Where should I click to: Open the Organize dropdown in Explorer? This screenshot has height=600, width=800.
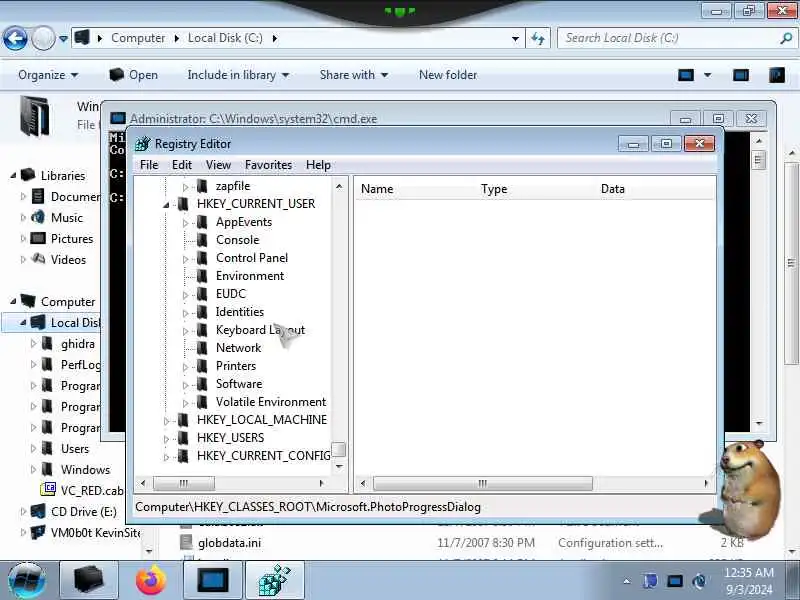pyautogui.click(x=48, y=75)
